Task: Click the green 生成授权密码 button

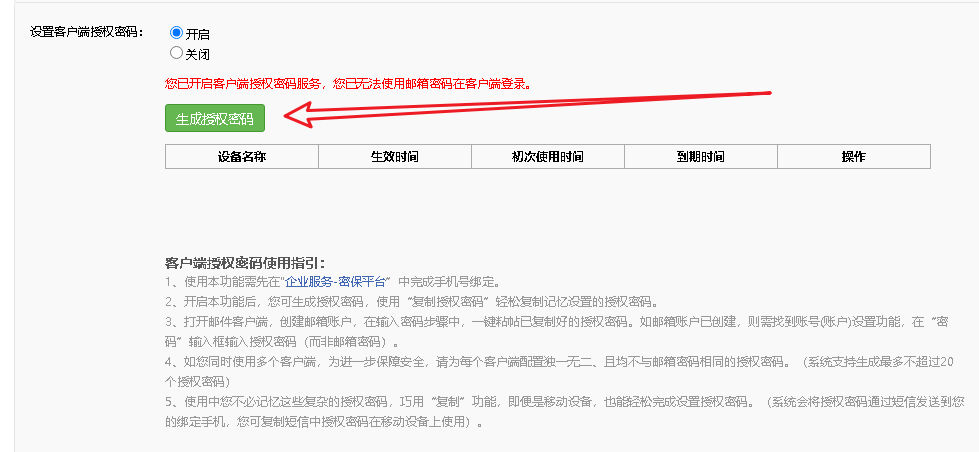Action: click(215, 118)
